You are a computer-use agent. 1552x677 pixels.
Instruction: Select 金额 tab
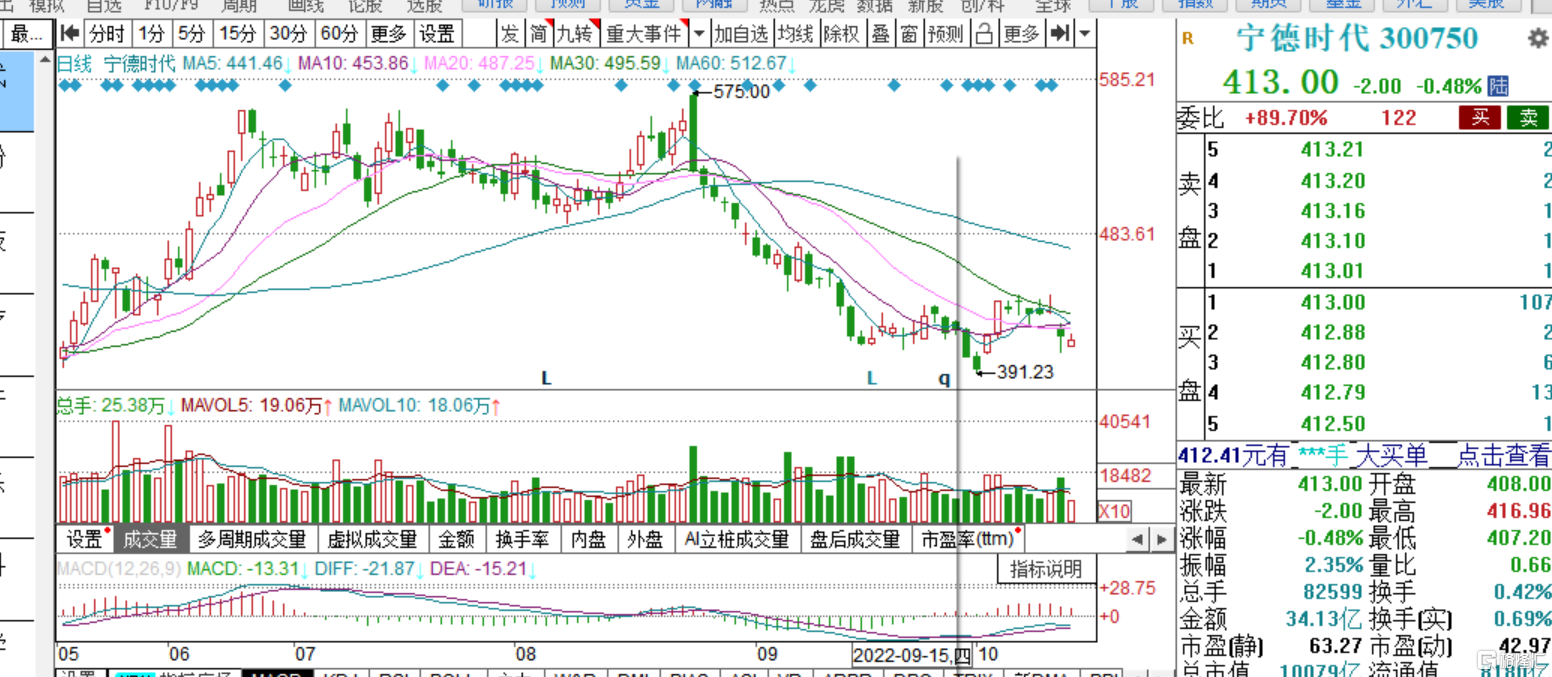(457, 540)
